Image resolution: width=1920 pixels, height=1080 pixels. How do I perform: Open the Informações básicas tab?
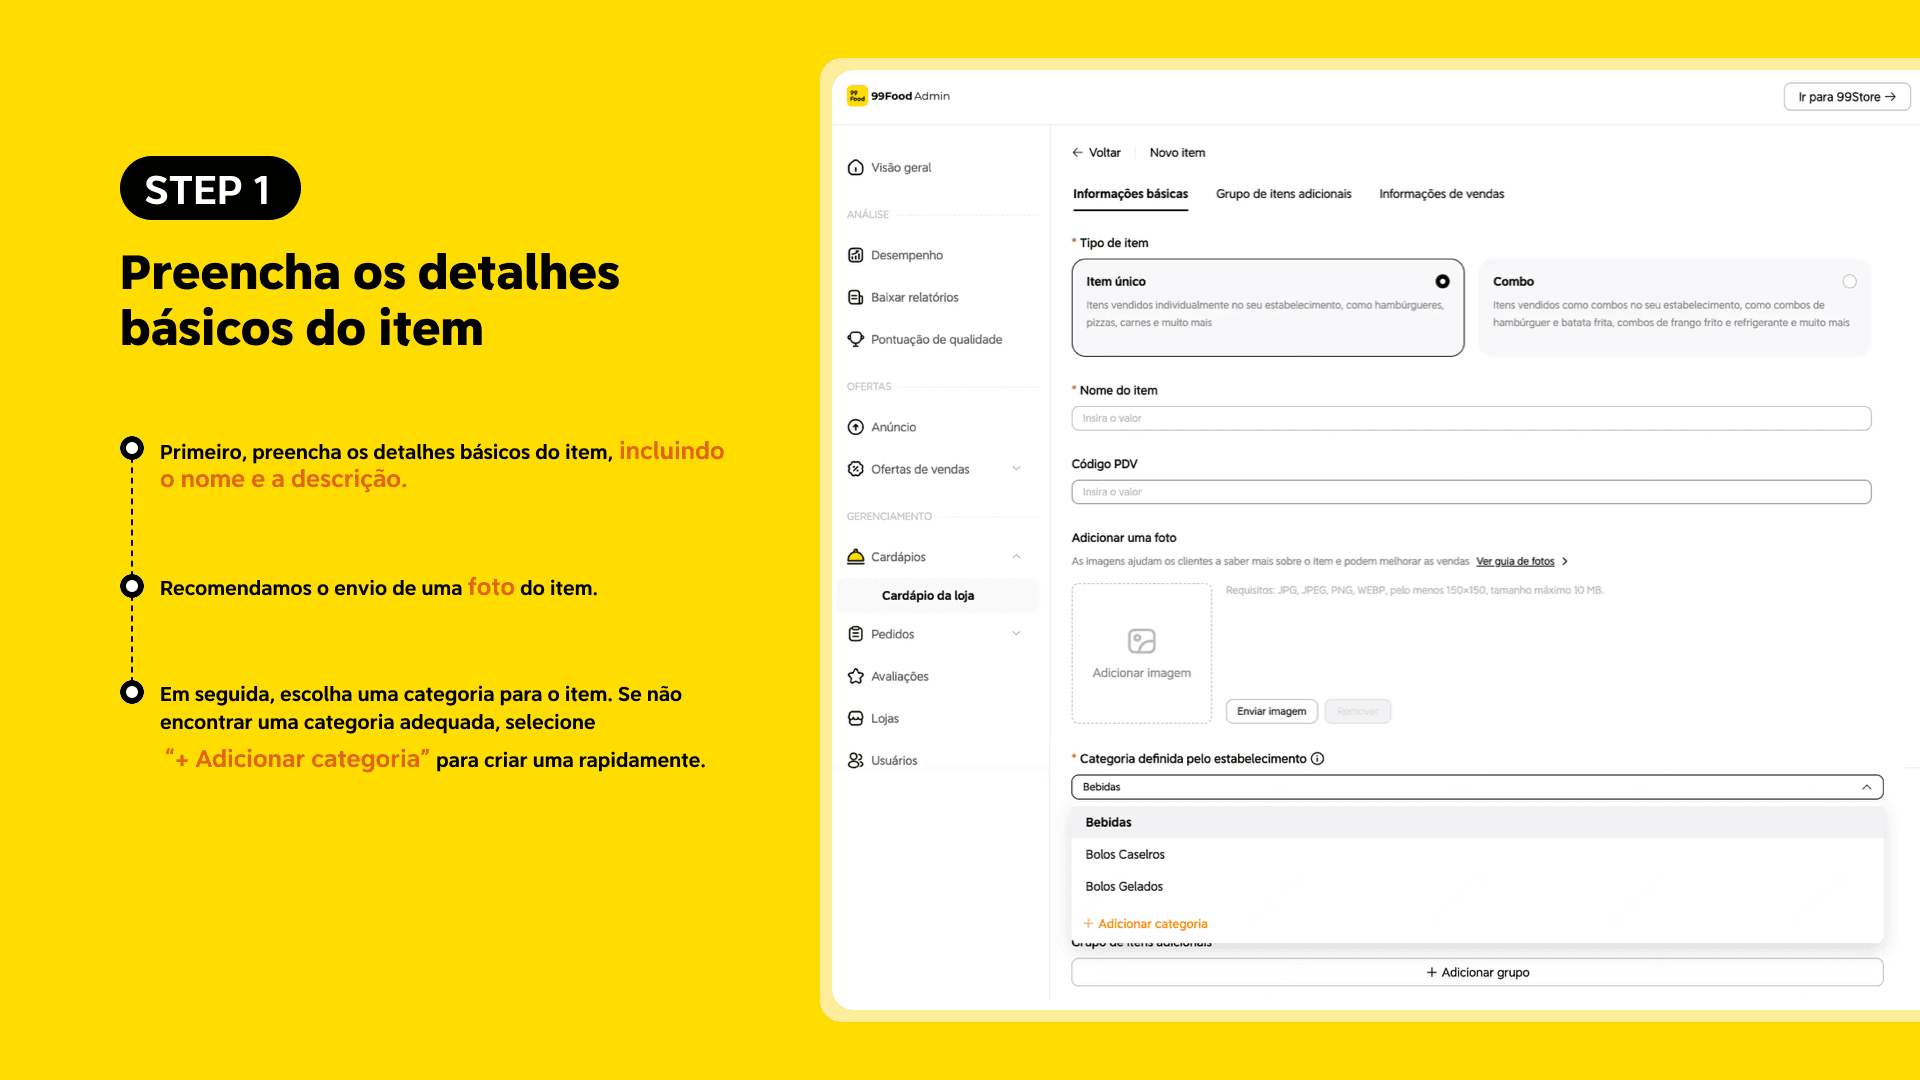click(x=1130, y=194)
